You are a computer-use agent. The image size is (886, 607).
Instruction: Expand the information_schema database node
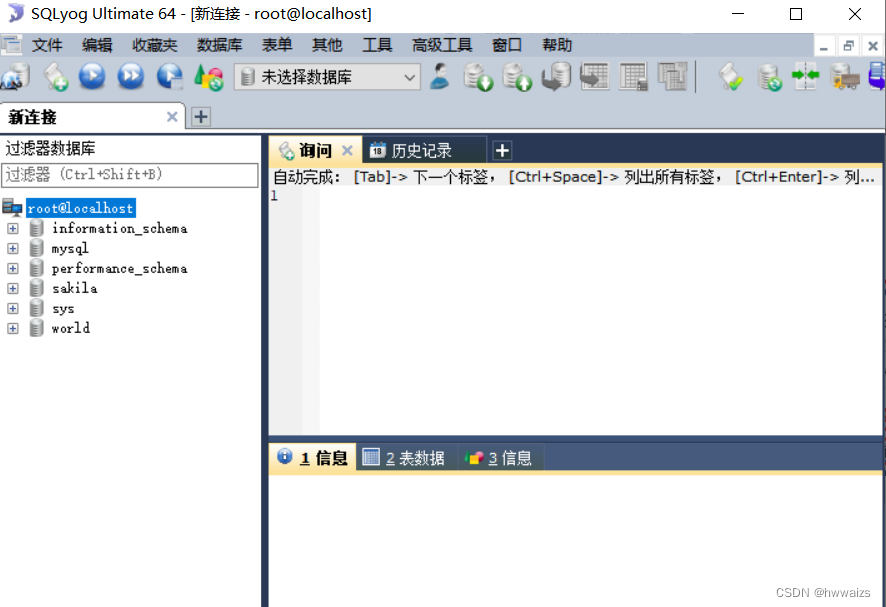click(12, 228)
